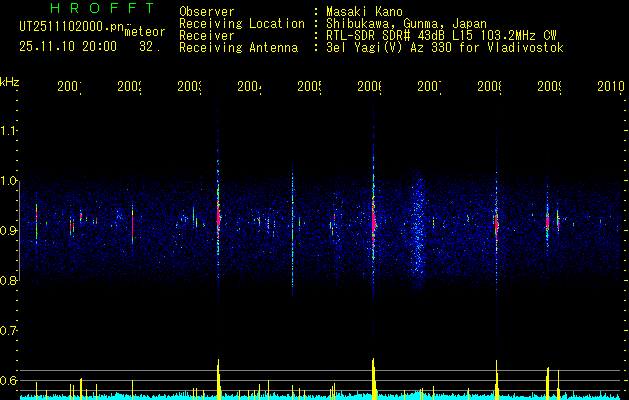Click the Receiving Location label
Screen dimensions: 629x400
(x=242, y=24)
